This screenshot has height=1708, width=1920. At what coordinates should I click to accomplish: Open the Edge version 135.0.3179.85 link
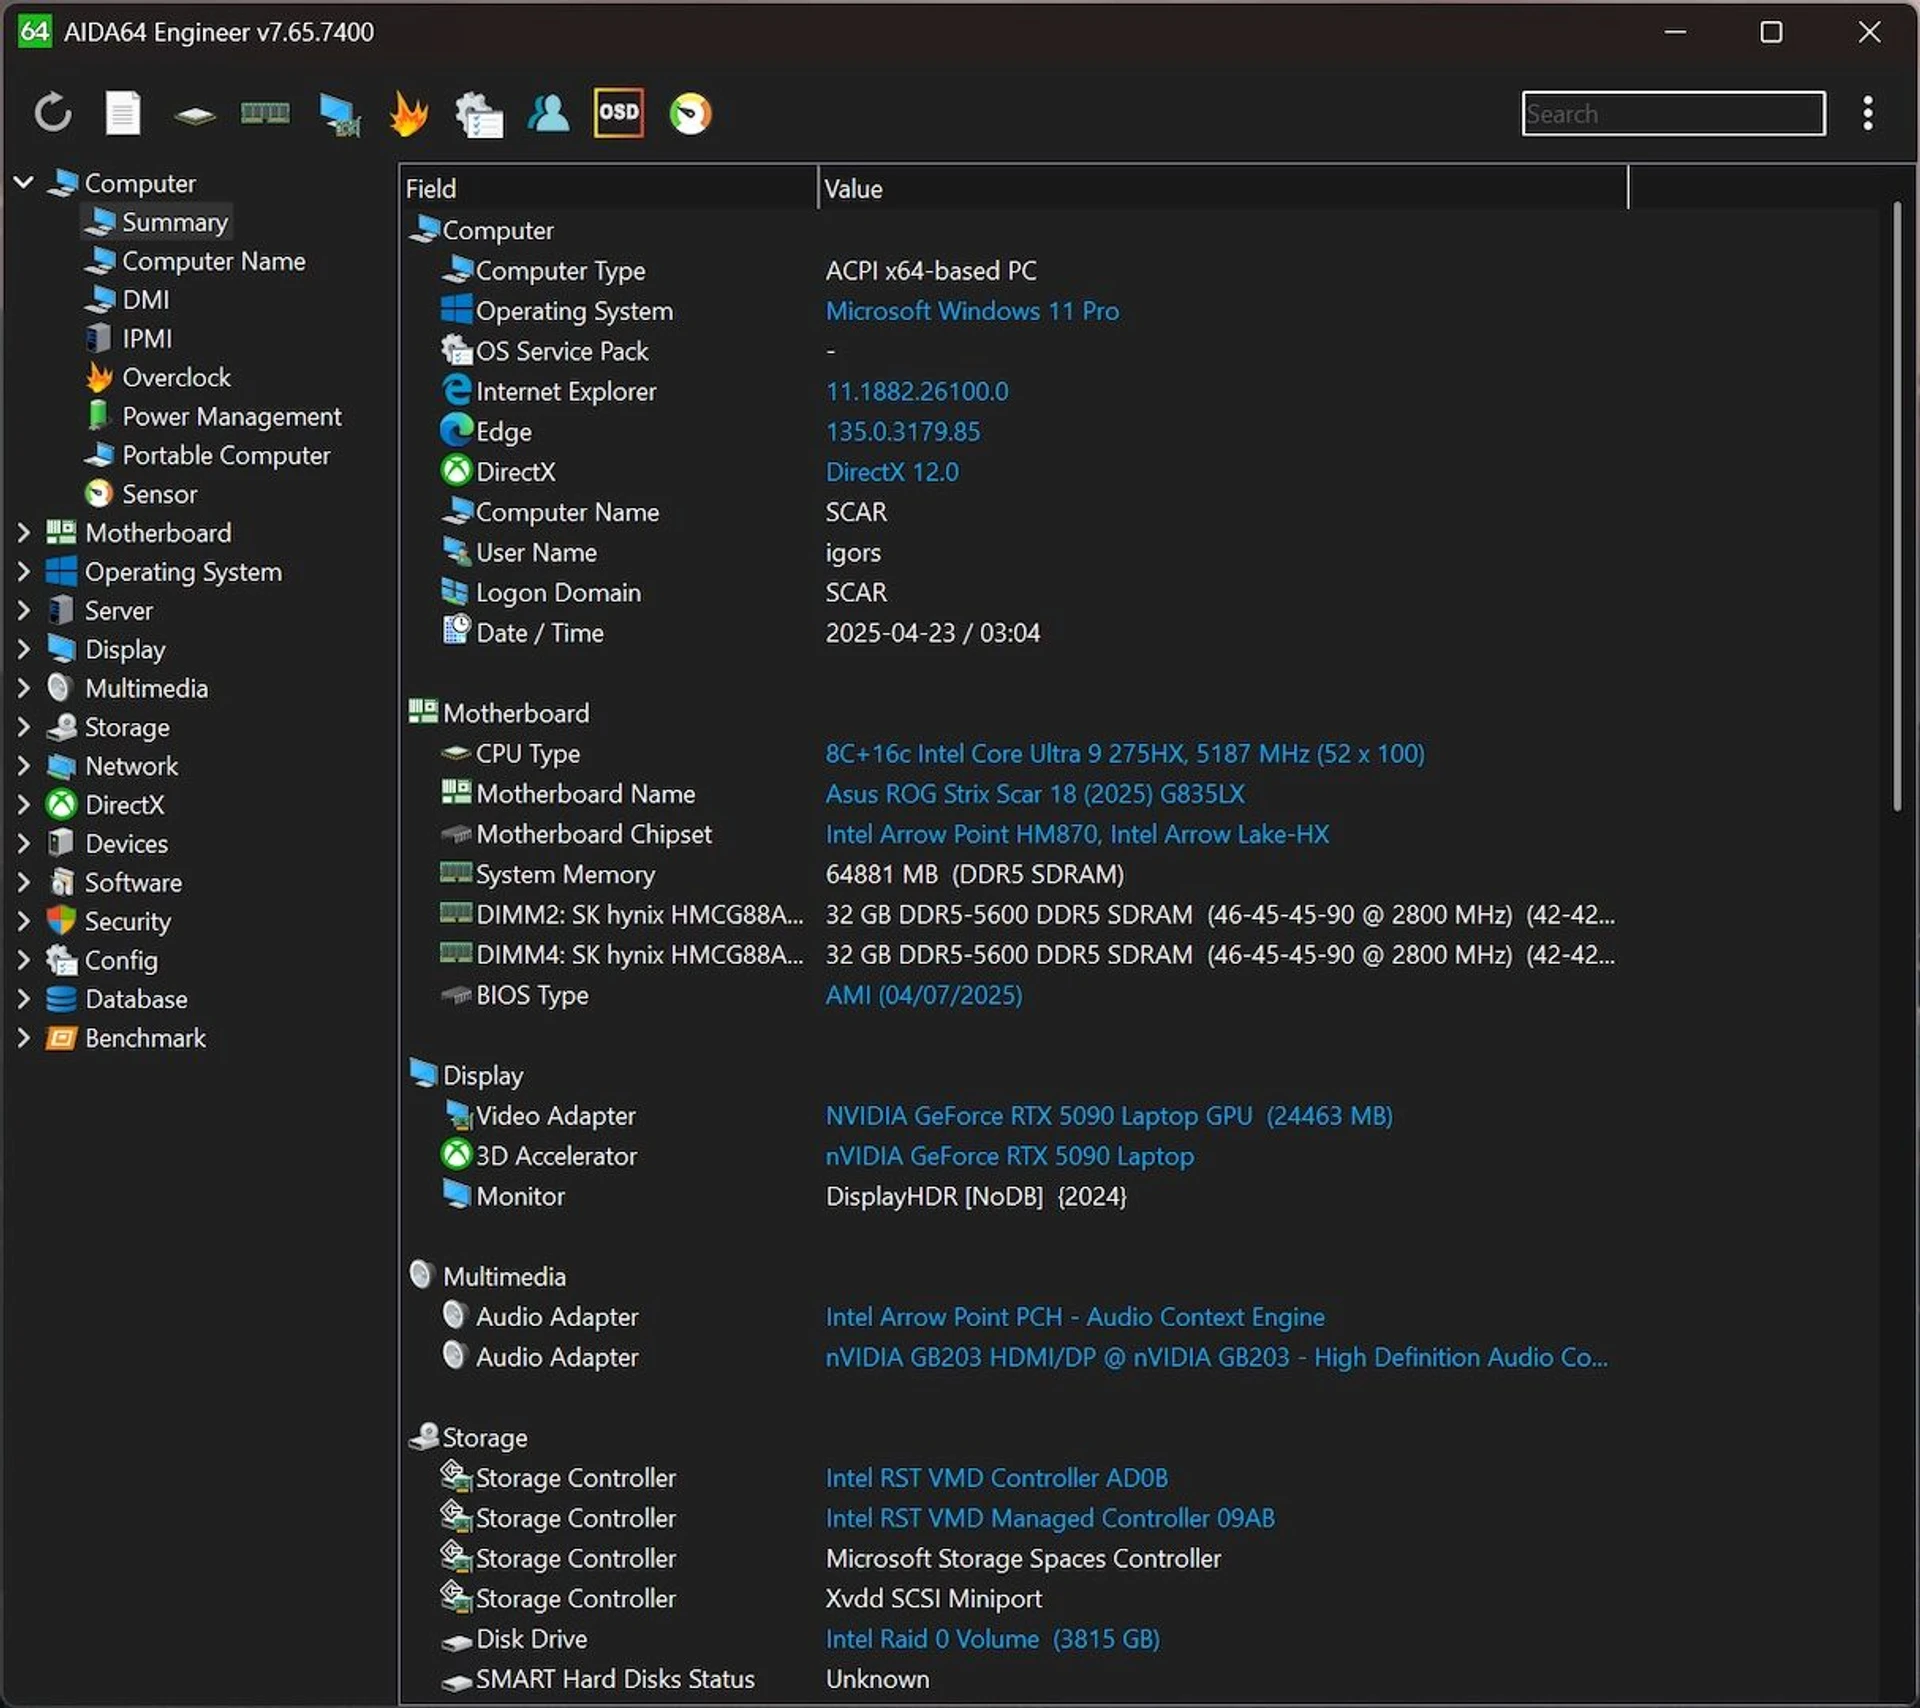[903, 432]
